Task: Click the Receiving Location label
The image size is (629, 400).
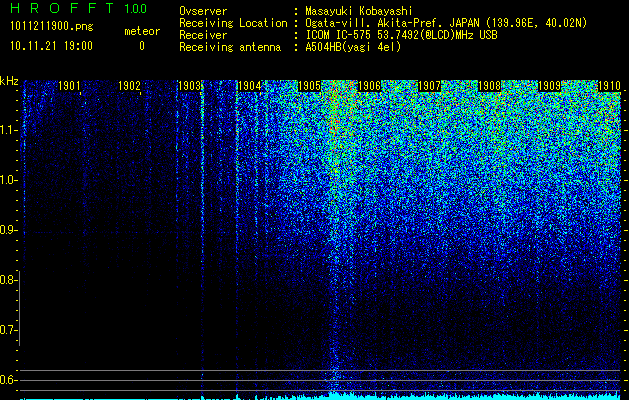Action: (x=233, y=23)
